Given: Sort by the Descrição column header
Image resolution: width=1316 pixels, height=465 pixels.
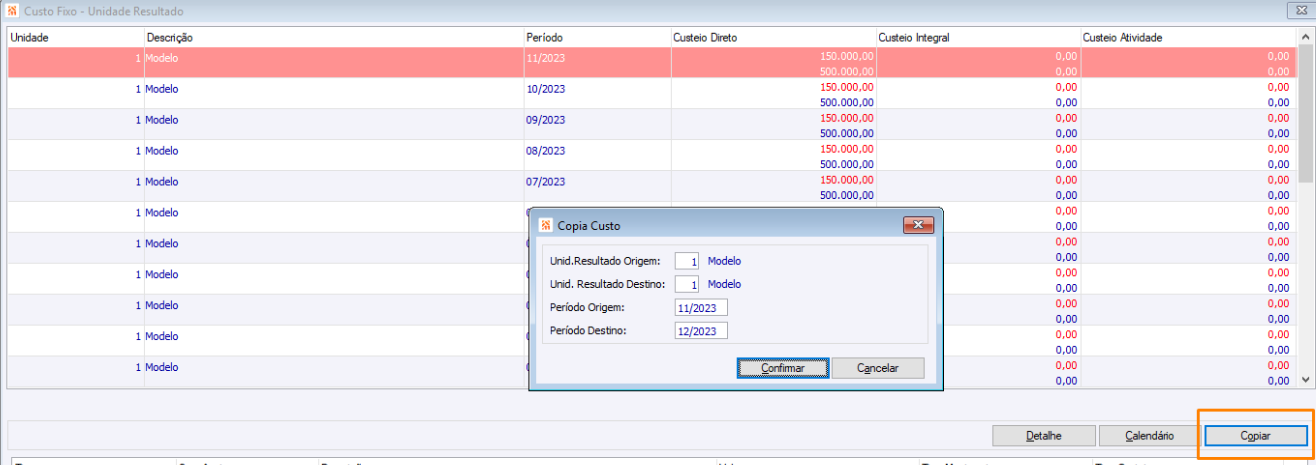Looking at the screenshot, I should [x=334, y=37].
